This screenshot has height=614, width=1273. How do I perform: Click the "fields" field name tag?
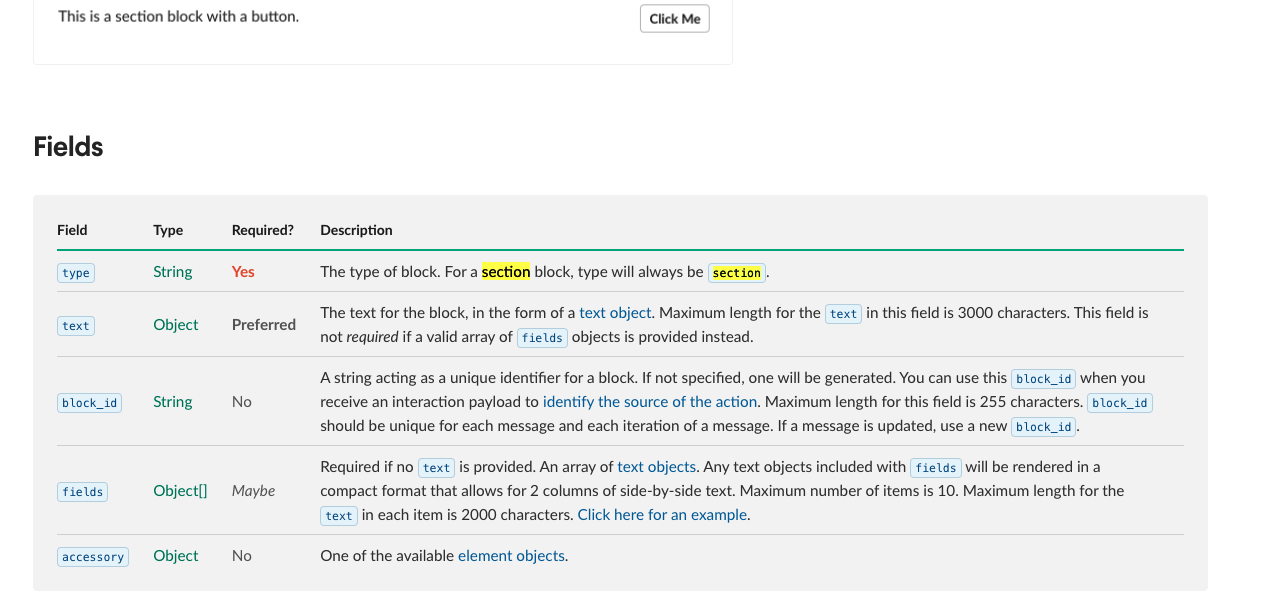83,492
